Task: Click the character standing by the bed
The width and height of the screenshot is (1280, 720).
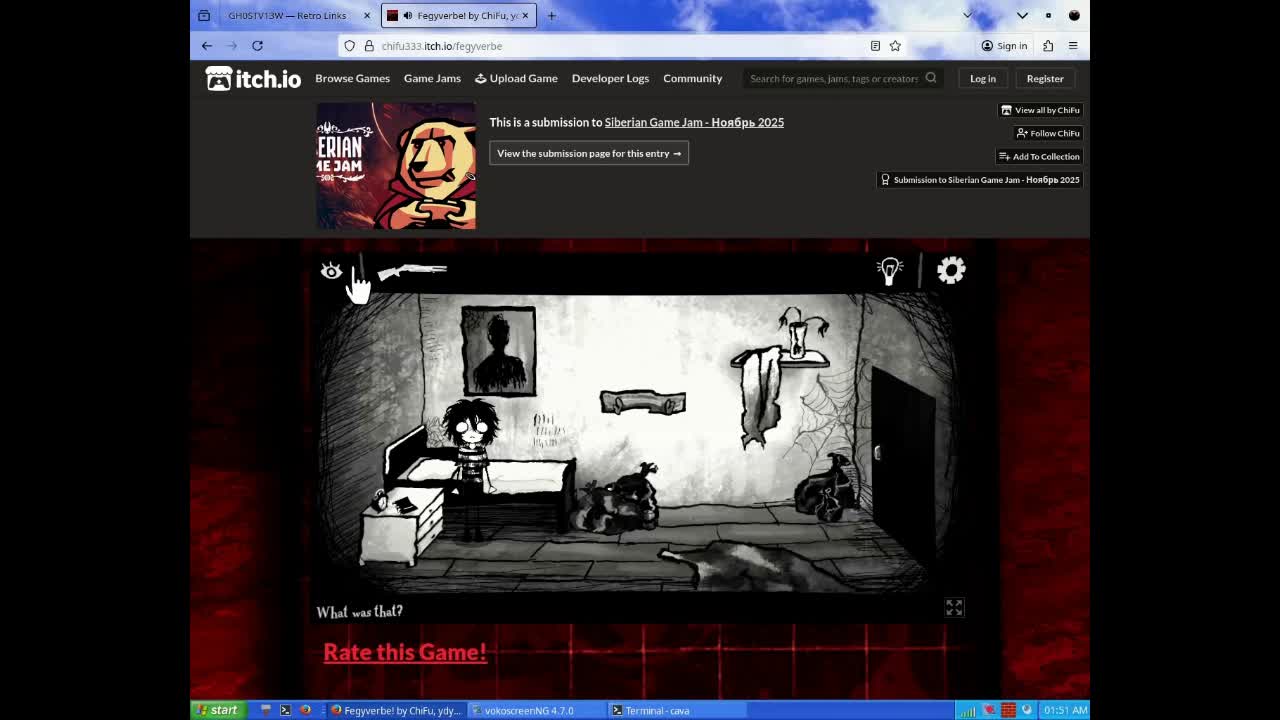Action: (470, 468)
